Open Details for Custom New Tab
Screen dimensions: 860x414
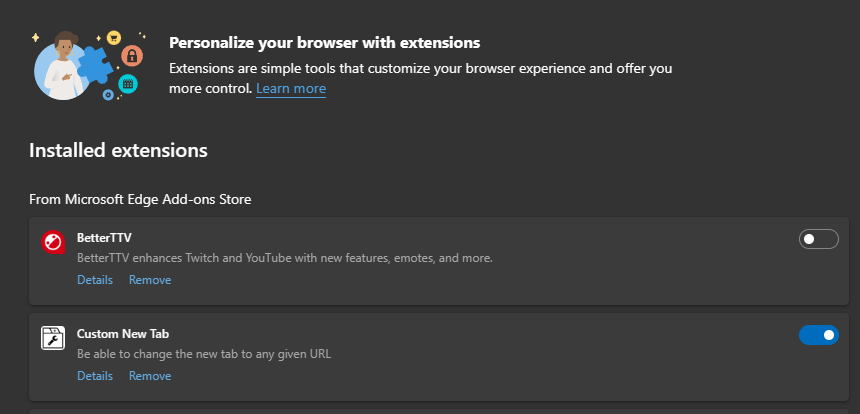pos(95,376)
